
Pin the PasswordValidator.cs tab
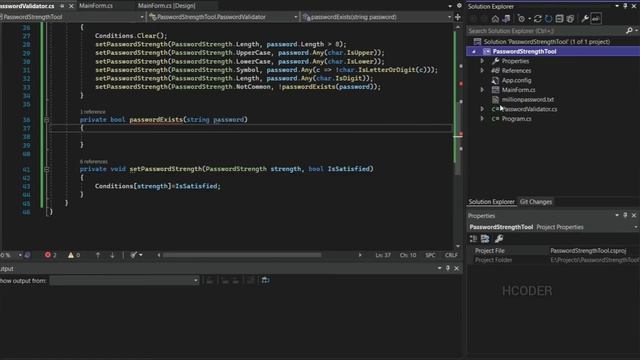point(62,6)
